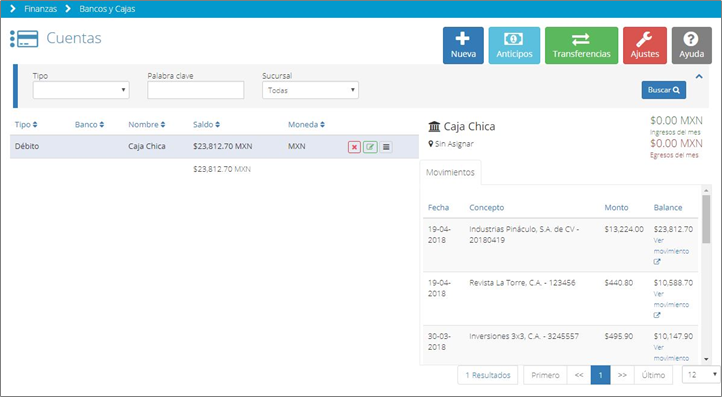This screenshot has width=722, height=397.
Task: Sort table by Saldo column
Action: click(x=206, y=124)
